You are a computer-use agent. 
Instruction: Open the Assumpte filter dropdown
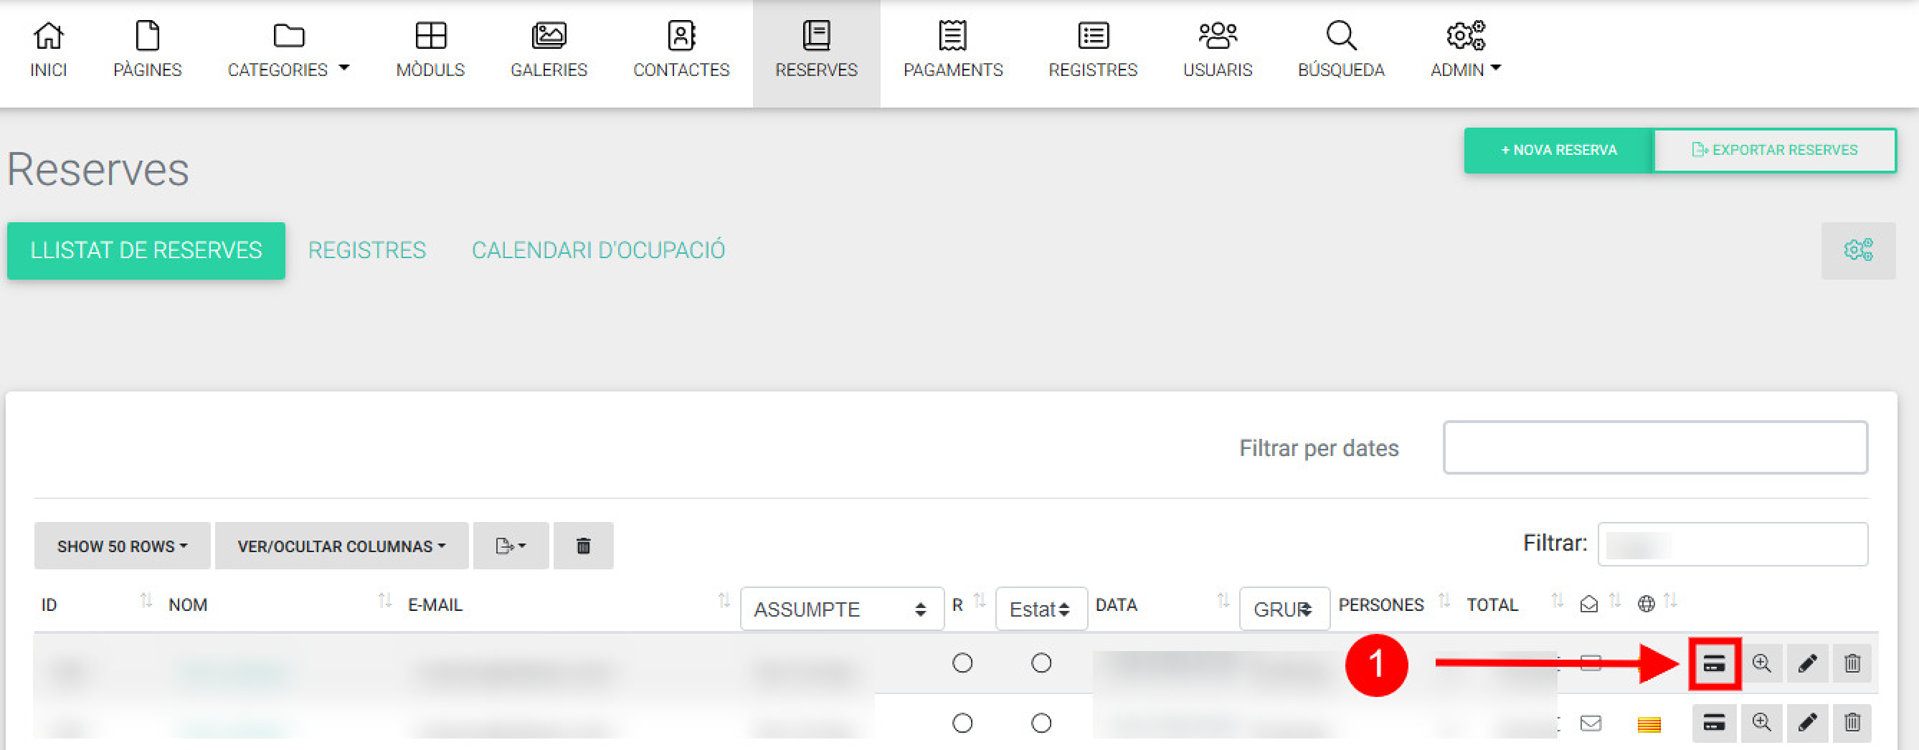tap(841, 609)
